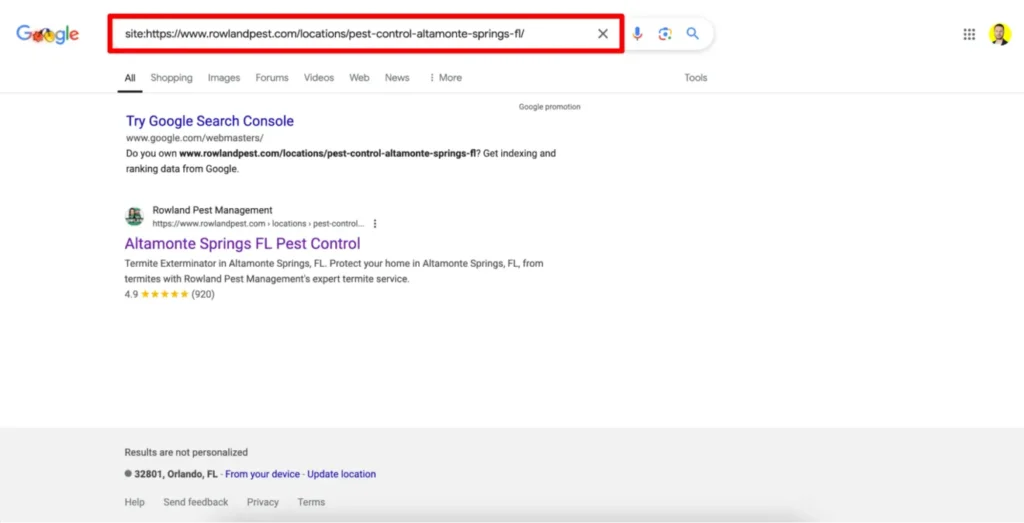Click the magnifying glass search button

click(692, 34)
